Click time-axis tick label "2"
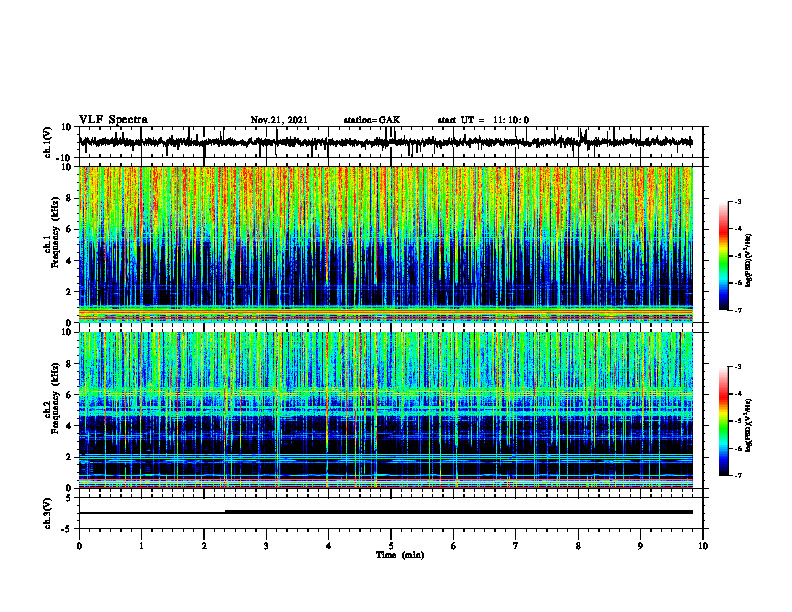The width and height of the screenshot is (792, 612). point(204,546)
